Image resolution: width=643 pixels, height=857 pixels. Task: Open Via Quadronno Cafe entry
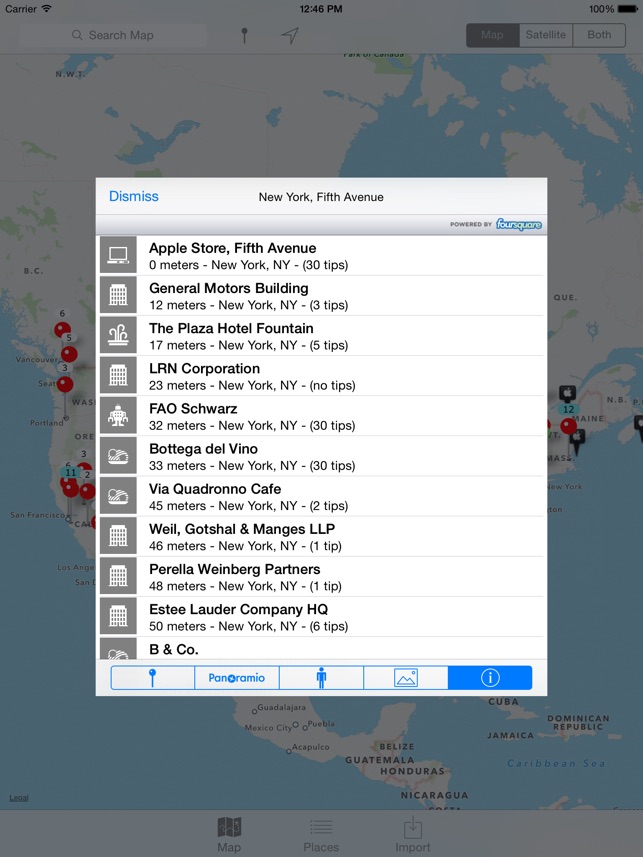tap(322, 496)
